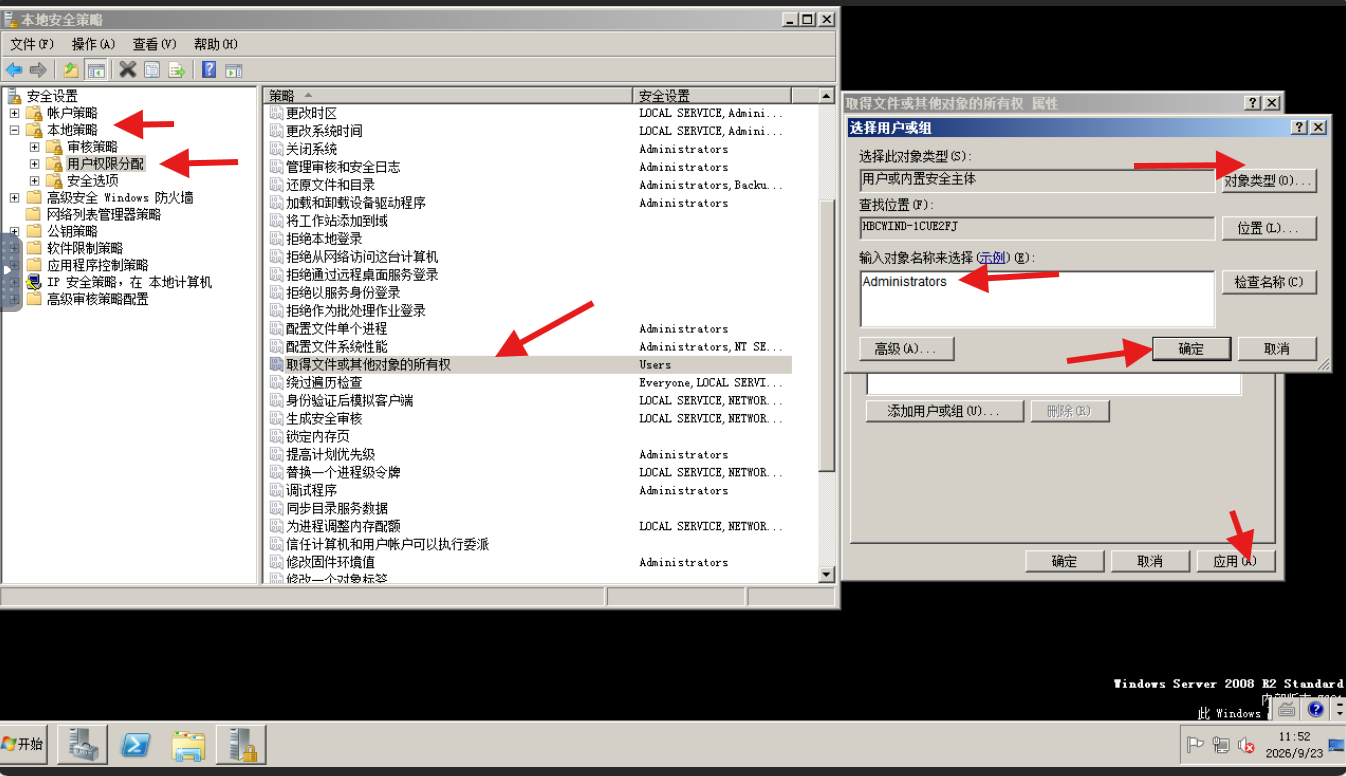Open the 查看(V) menu
This screenshot has width=1346, height=776.
point(154,44)
